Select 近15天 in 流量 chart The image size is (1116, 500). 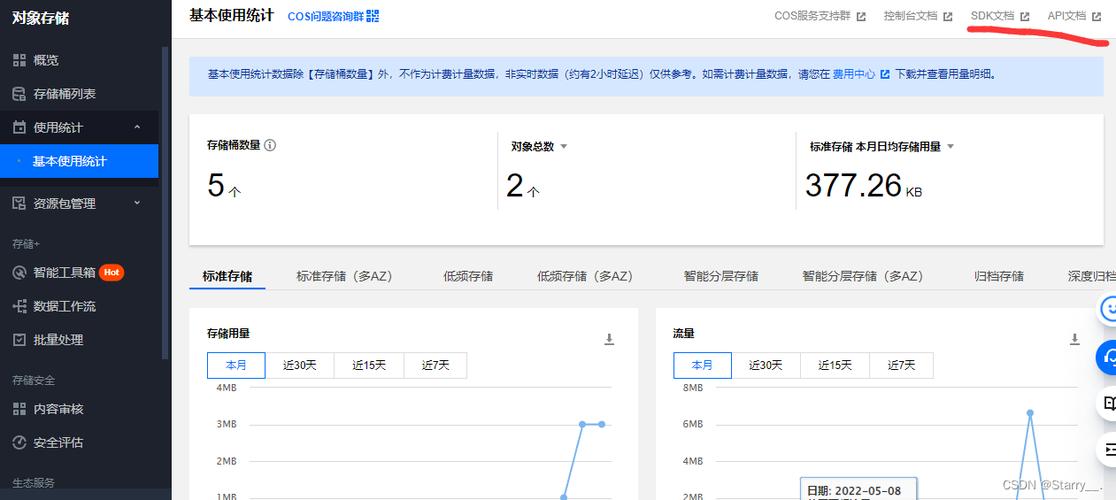click(835, 366)
